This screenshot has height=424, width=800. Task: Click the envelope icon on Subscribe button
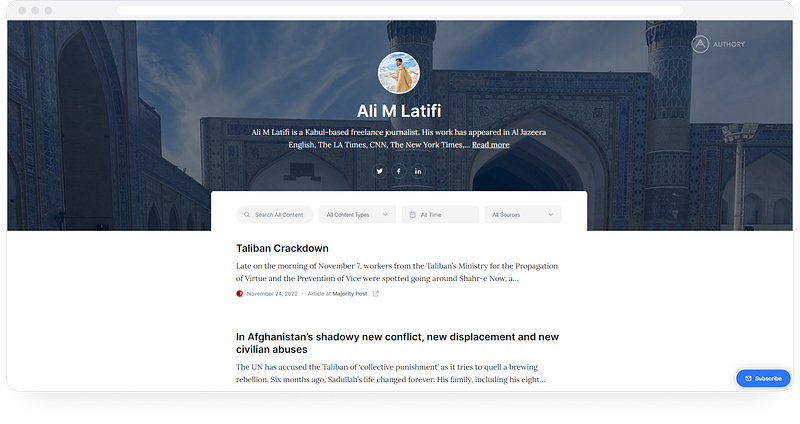[748, 379]
